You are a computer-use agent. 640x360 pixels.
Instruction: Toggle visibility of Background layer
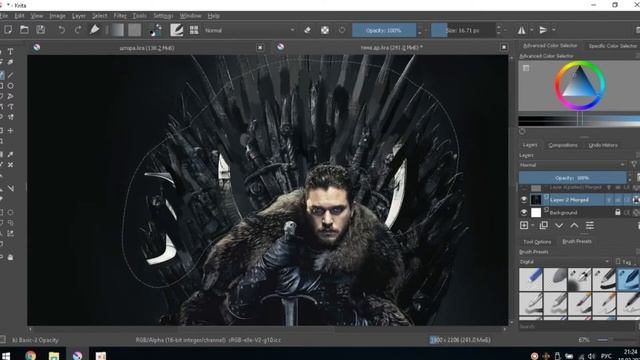[x=524, y=212]
